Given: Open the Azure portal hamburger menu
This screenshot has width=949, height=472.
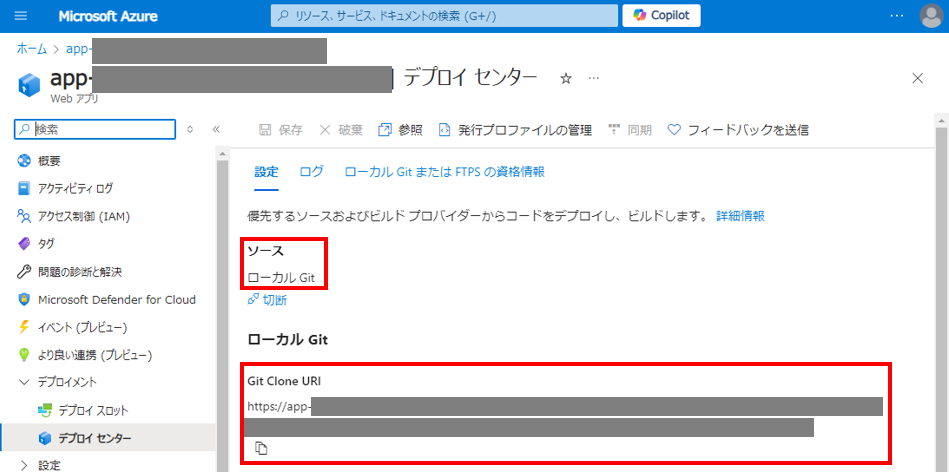Looking at the screenshot, I should [21, 16].
